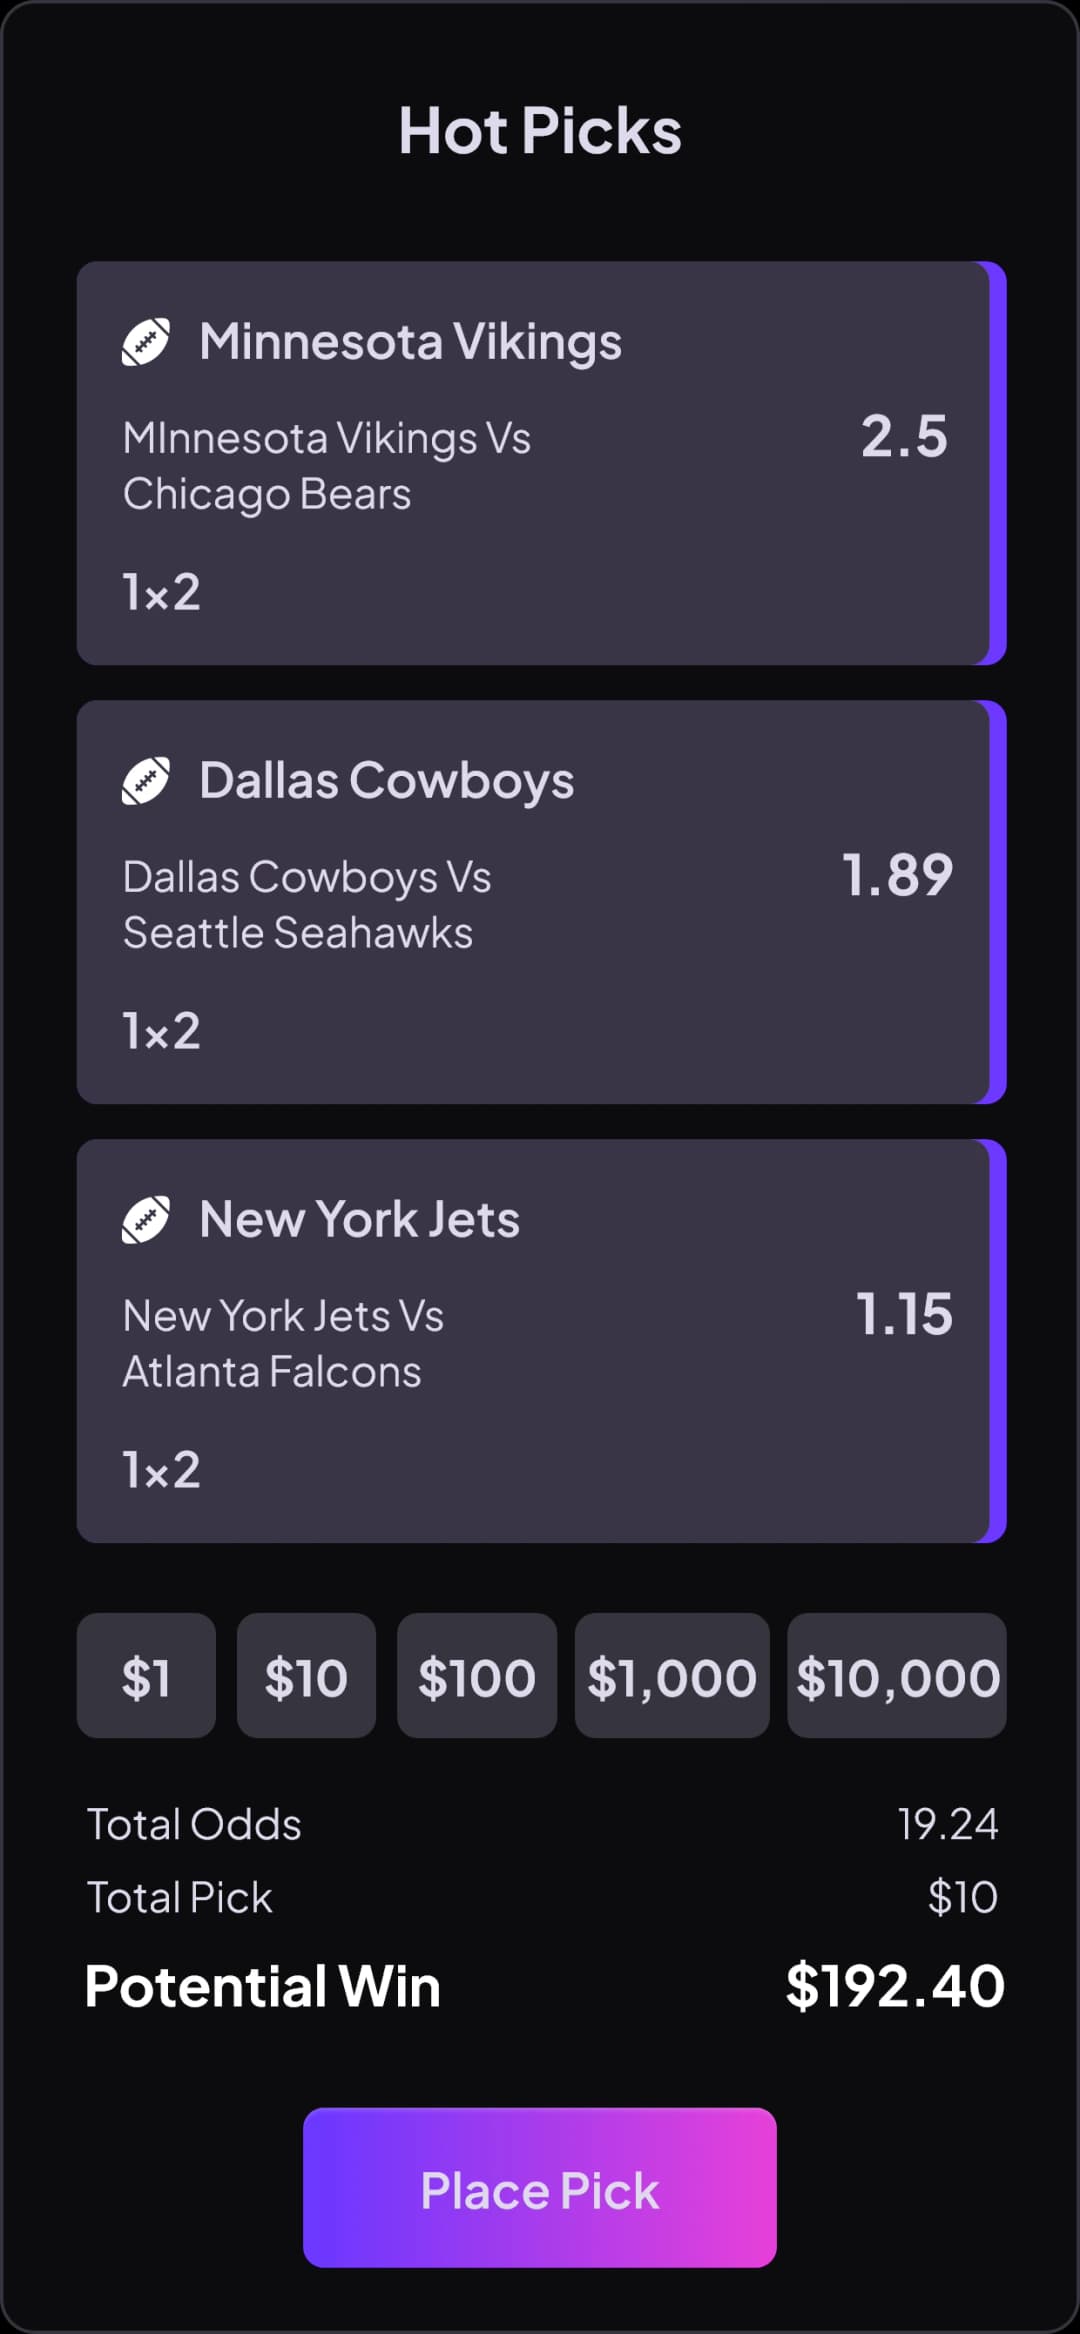Select the $10,000 stake chip
Screen dimensions: 1080x2334
pyautogui.click(x=897, y=1675)
